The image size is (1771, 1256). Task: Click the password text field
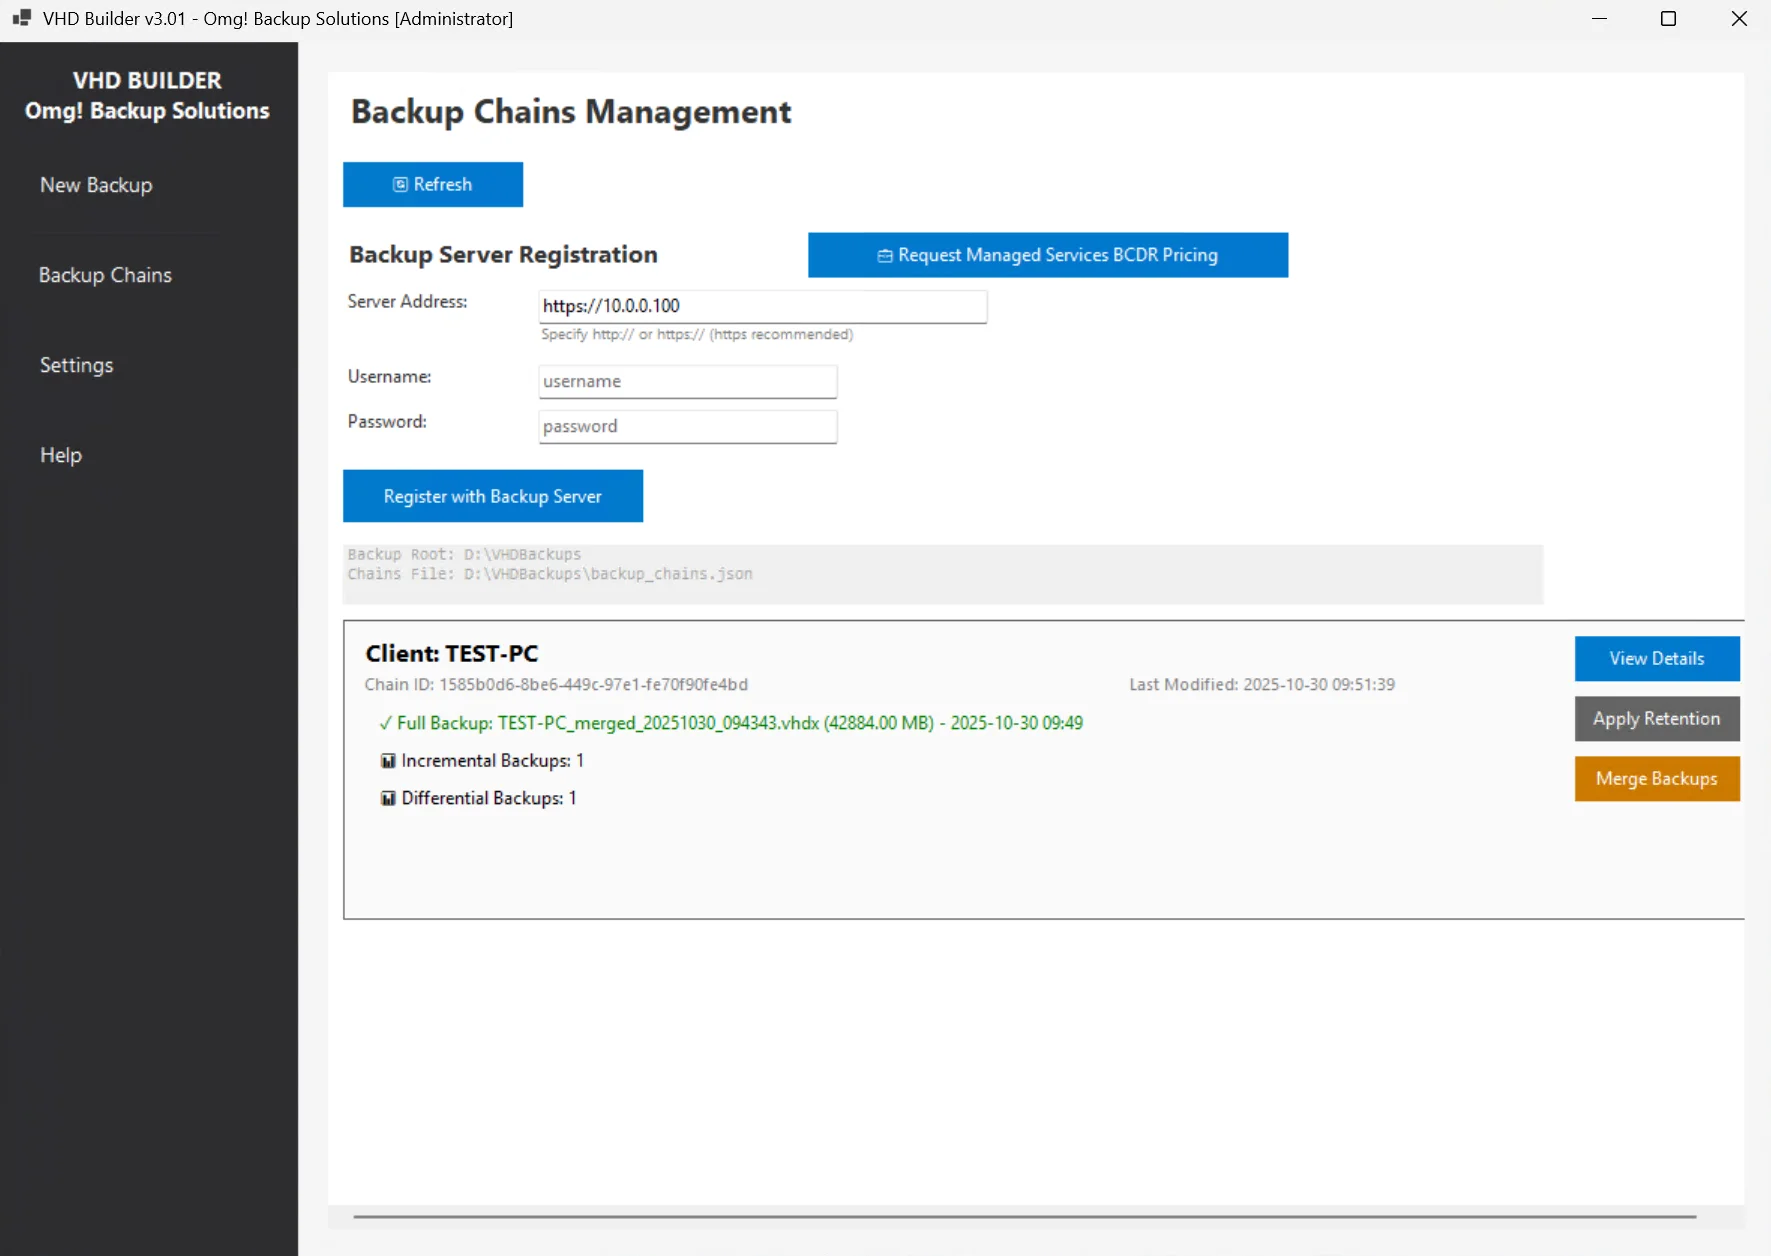click(686, 426)
